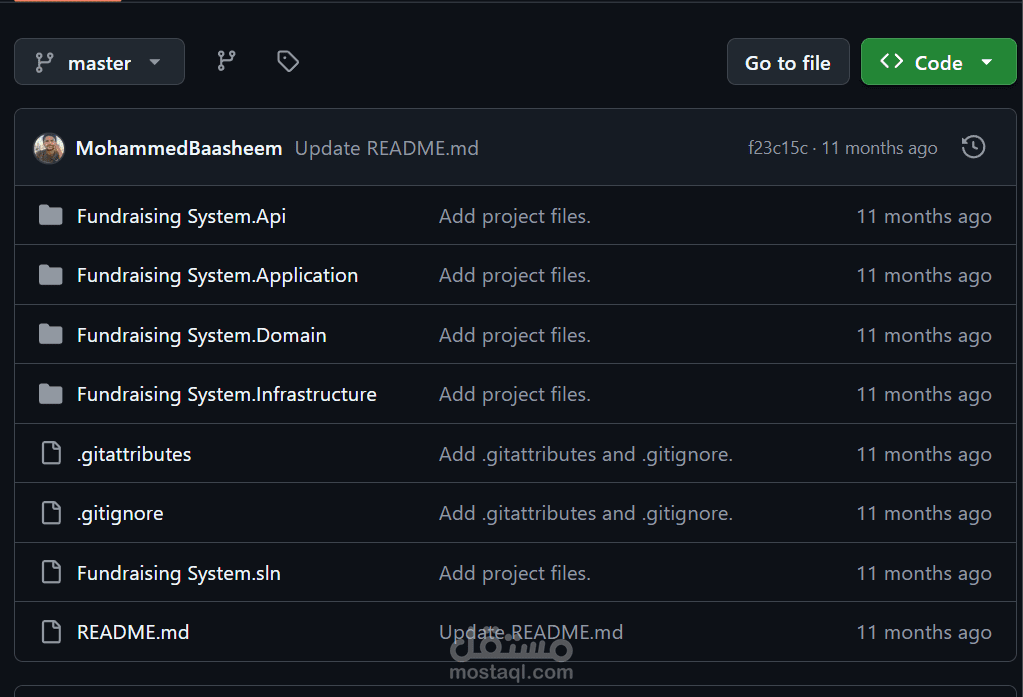1023x697 pixels.
Task: Click the .gitignore file icon
Action: [50, 512]
